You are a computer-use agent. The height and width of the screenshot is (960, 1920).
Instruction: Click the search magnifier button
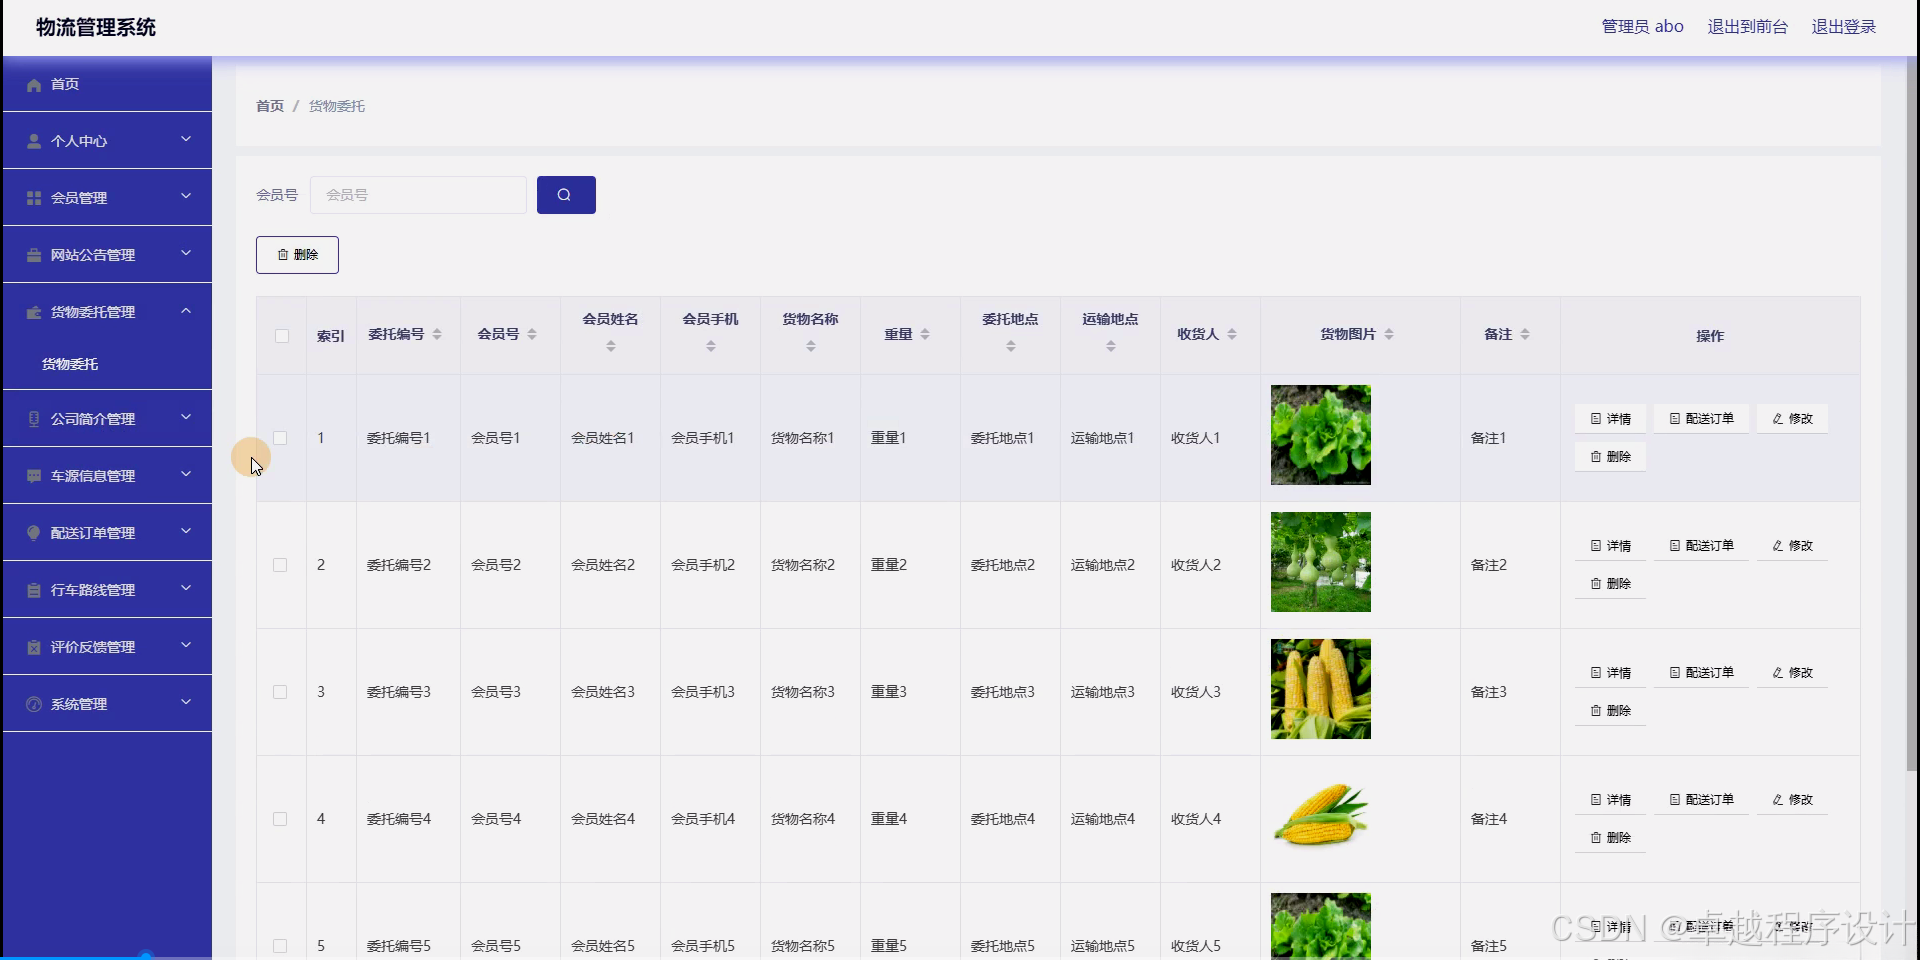[x=566, y=195]
